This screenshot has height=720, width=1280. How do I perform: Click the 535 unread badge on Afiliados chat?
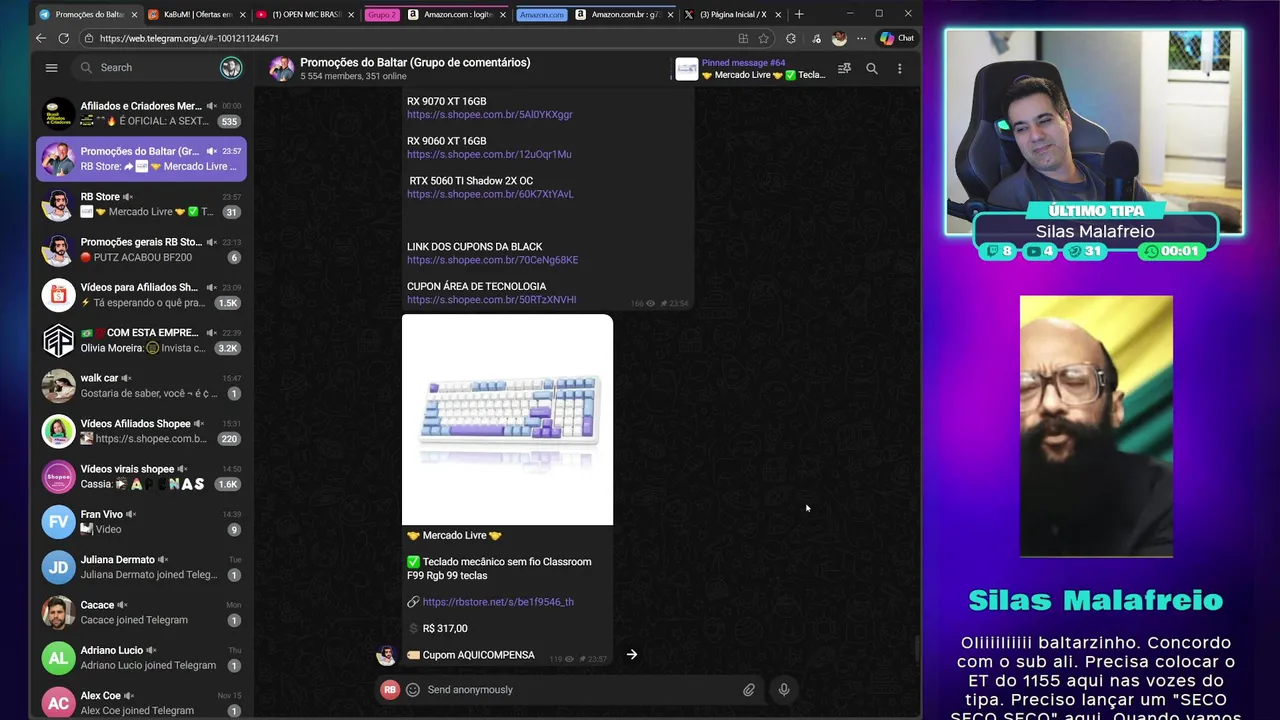[229, 121]
